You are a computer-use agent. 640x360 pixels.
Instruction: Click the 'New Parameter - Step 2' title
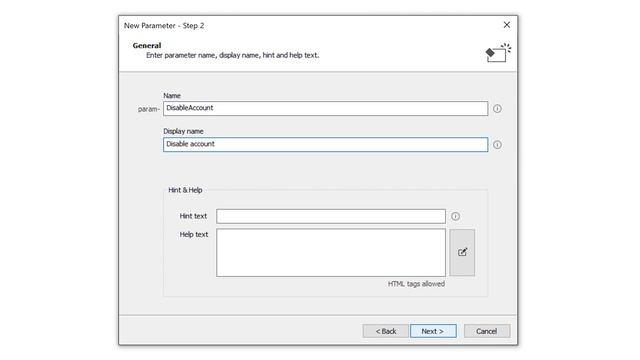tap(164, 25)
